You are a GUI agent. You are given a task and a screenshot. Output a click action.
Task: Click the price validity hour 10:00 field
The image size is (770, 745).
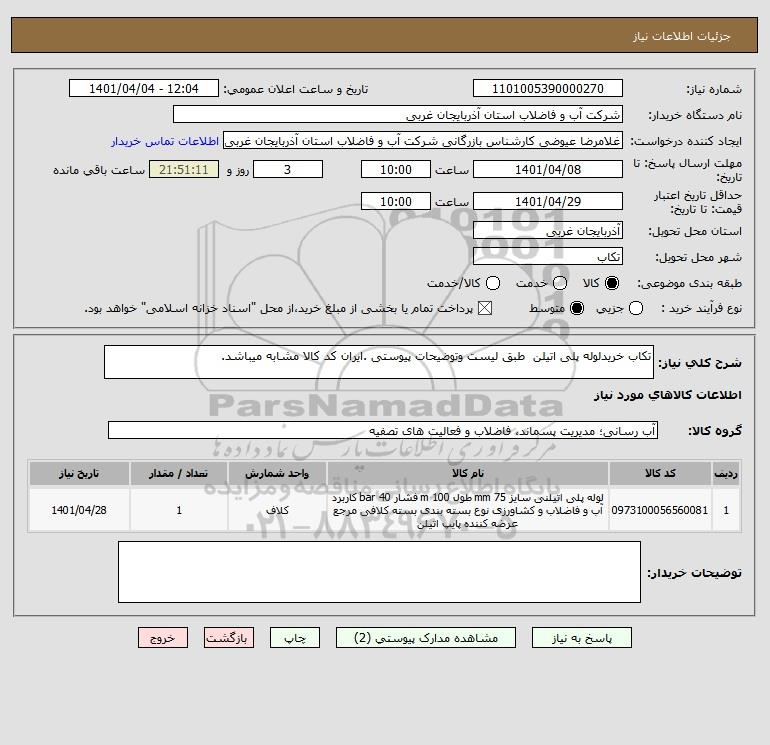[396, 201]
